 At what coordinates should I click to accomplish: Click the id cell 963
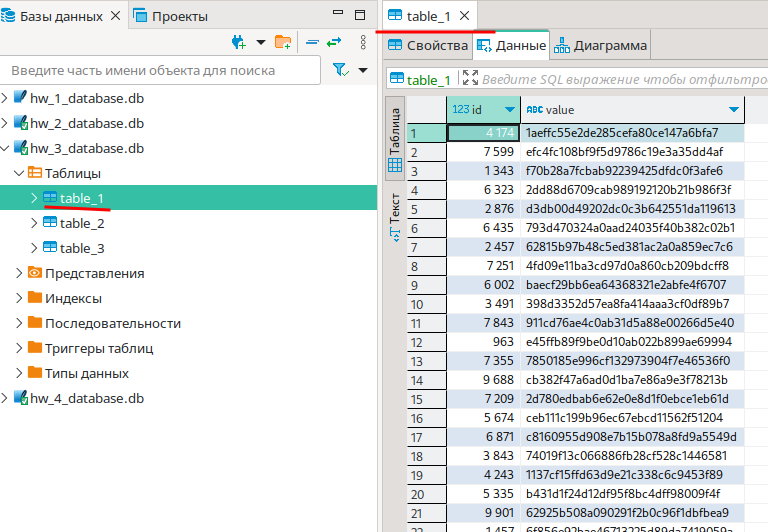click(483, 342)
